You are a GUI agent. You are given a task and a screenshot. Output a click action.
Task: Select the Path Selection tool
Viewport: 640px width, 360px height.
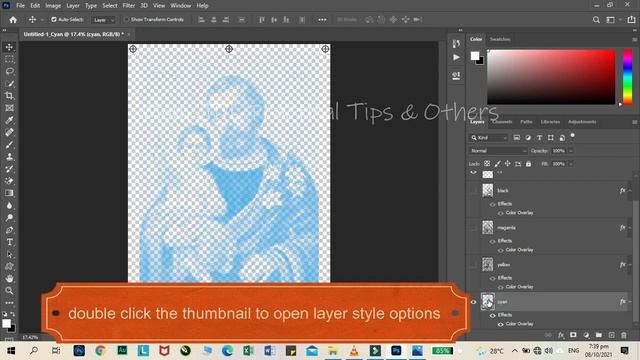[9, 254]
